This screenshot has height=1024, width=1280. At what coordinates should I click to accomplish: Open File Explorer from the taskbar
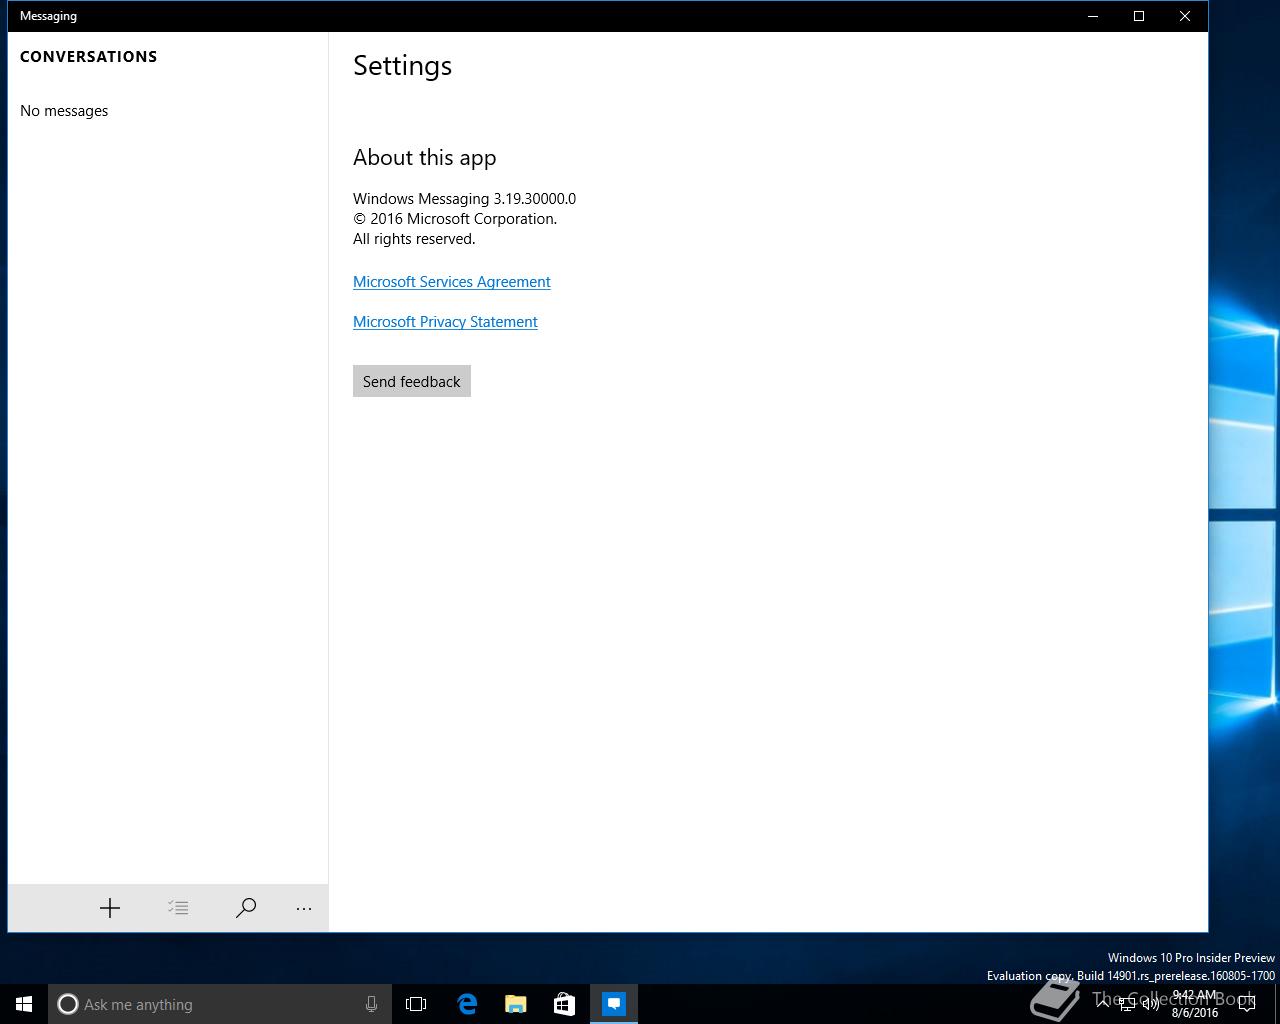(x=516, y=1004)
